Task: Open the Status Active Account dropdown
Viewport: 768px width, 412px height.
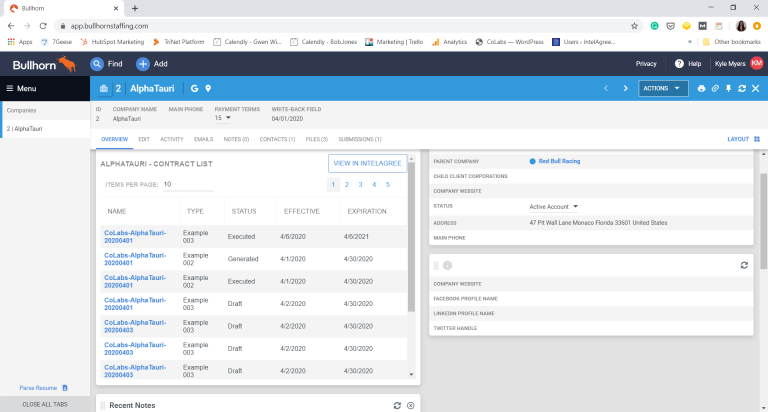Action: click(575, 206)
